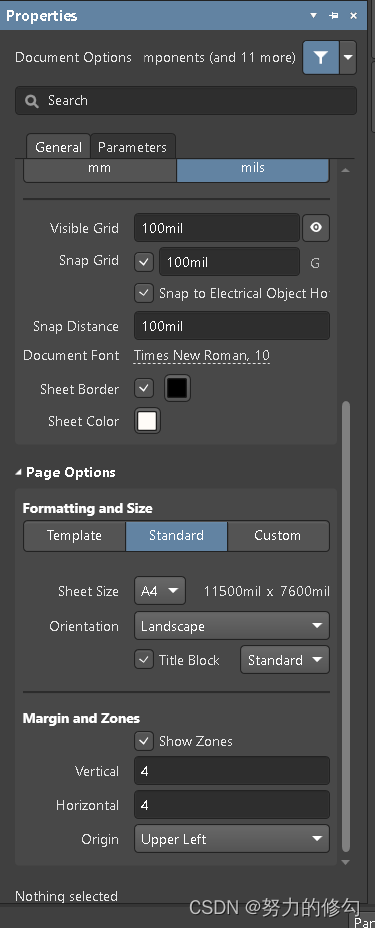Click the Margin and Zones heading
The width and height of the screenshot is (375, 928).
pos(81,718)
